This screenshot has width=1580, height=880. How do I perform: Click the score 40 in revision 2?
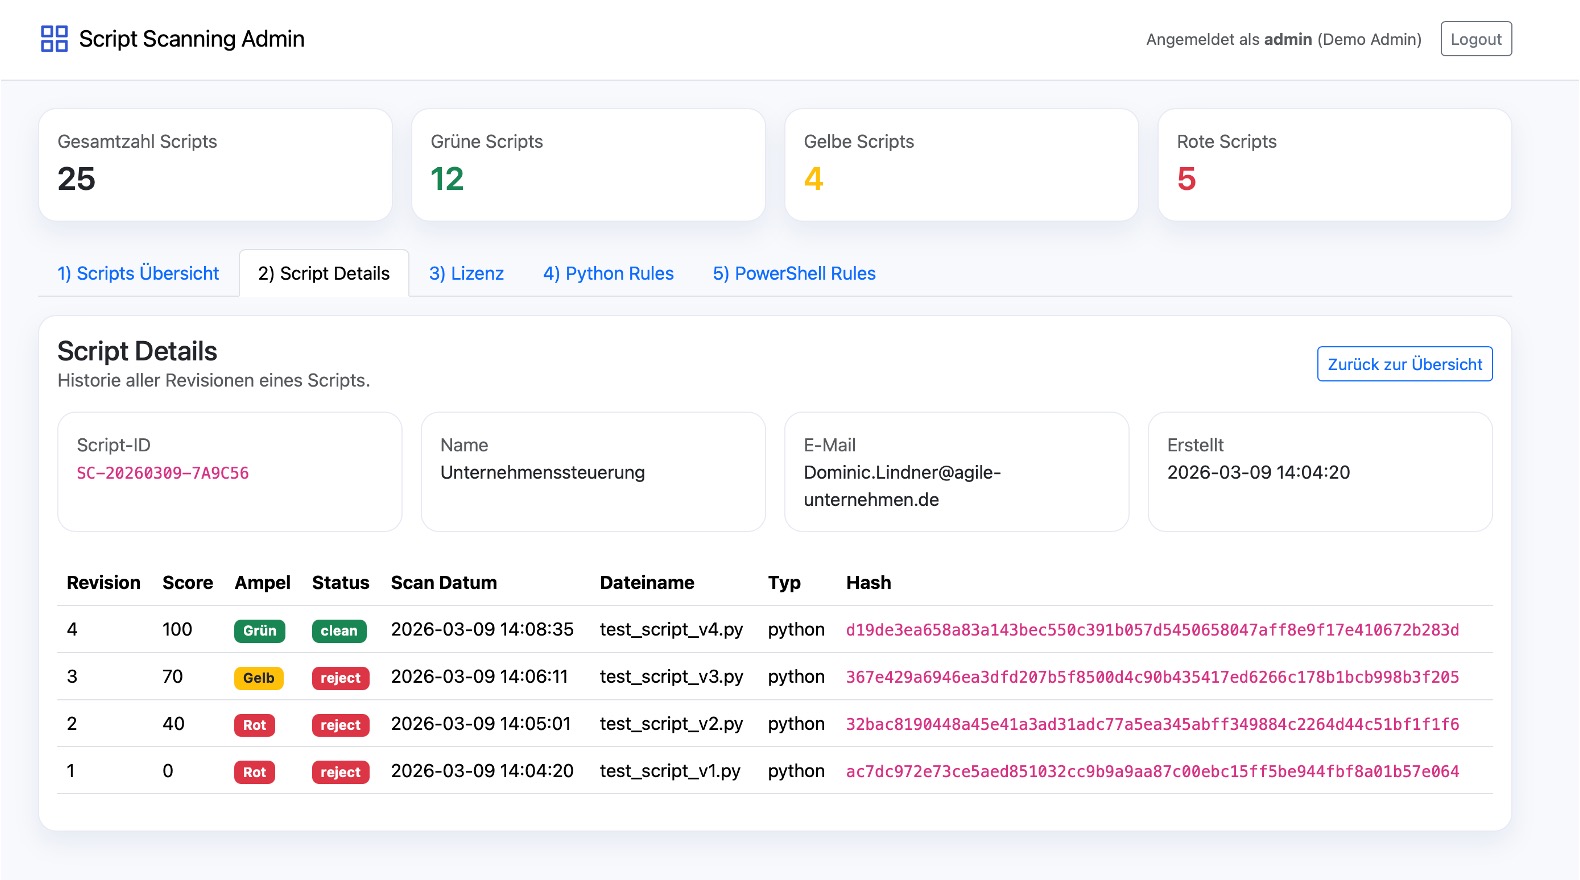174,723
